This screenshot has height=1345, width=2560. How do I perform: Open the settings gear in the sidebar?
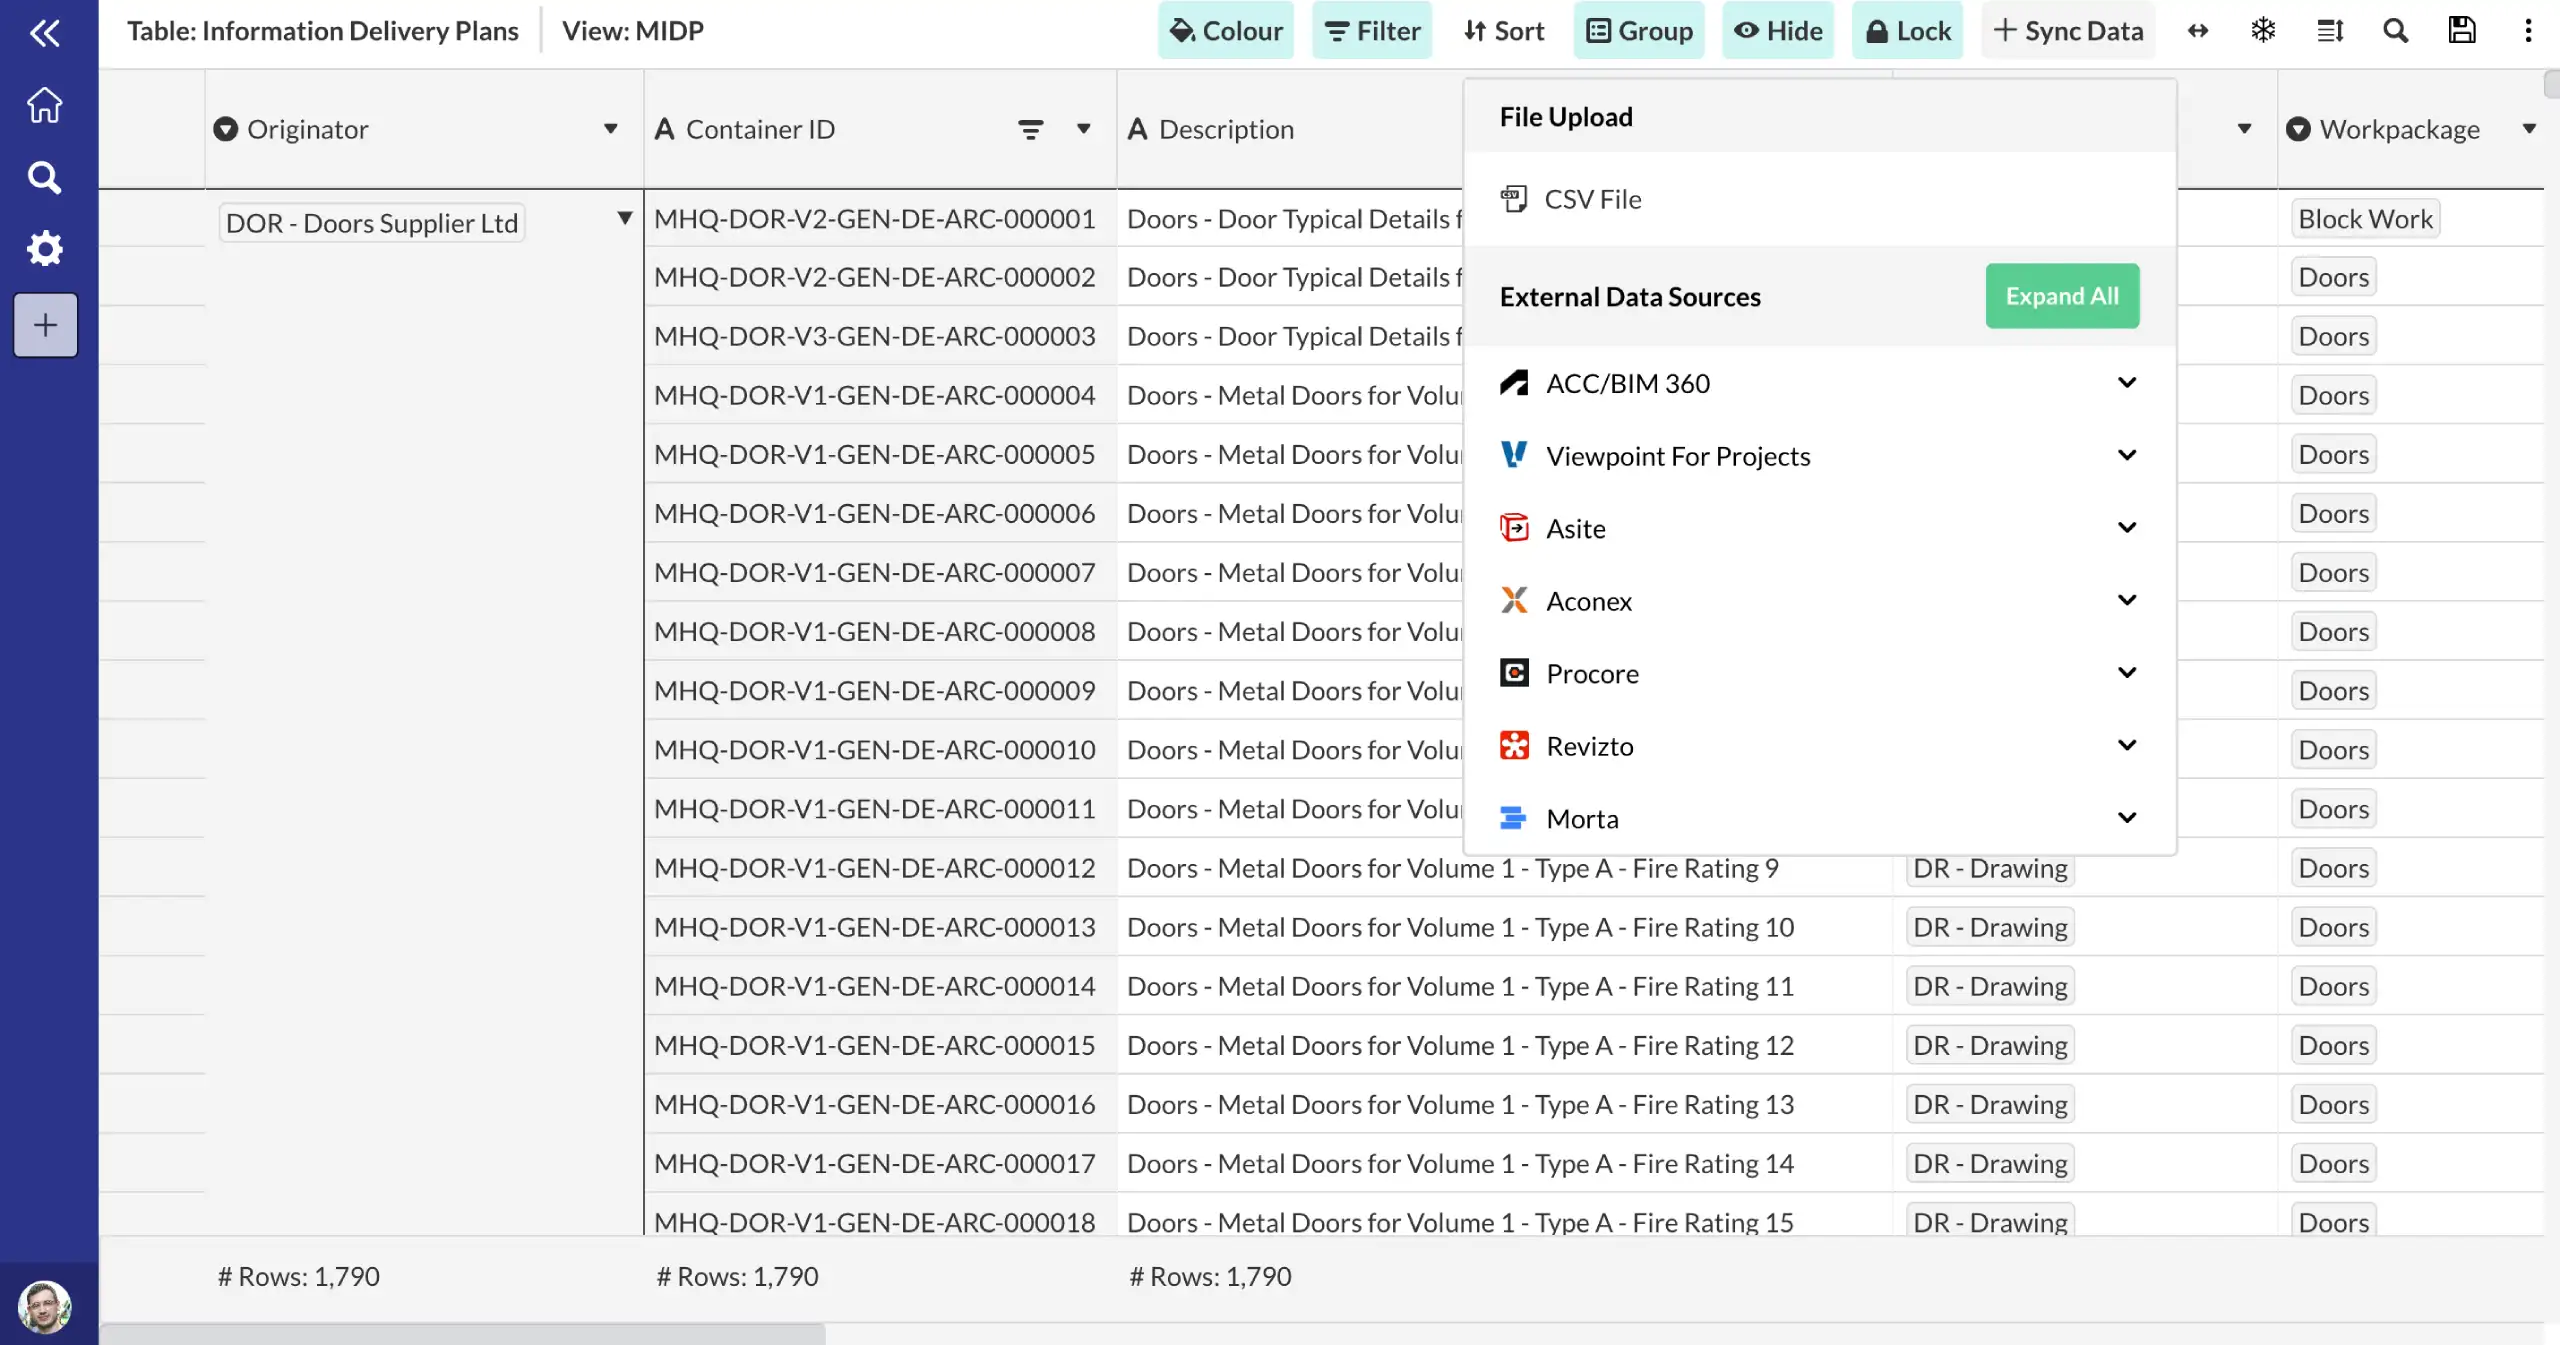click(x=44, y=249)
